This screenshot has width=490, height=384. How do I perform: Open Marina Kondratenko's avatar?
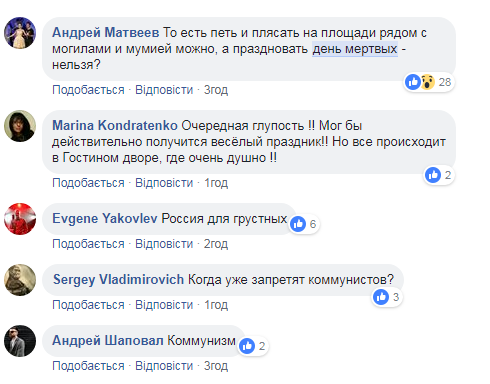[20, 126]
